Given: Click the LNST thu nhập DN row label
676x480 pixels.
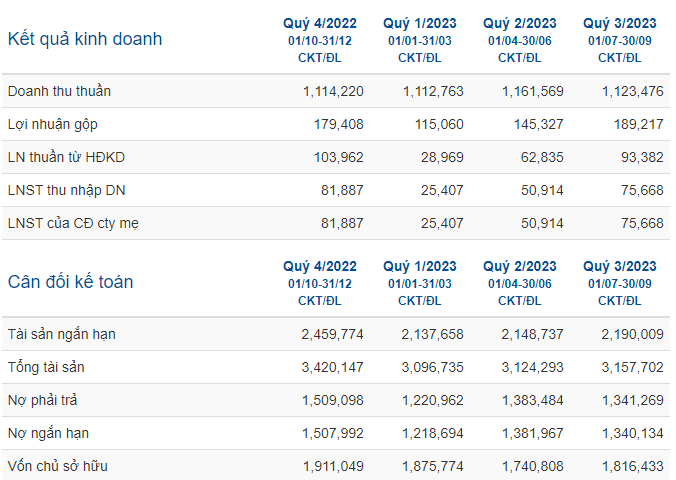Looking at the screenshot, I should (x=66, y=190).
